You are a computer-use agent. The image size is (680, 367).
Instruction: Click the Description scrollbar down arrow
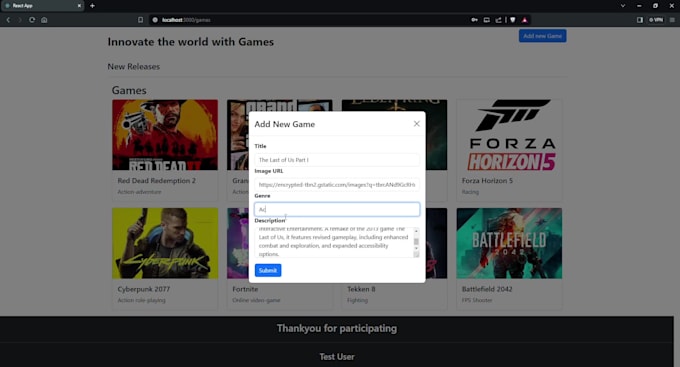416,249
